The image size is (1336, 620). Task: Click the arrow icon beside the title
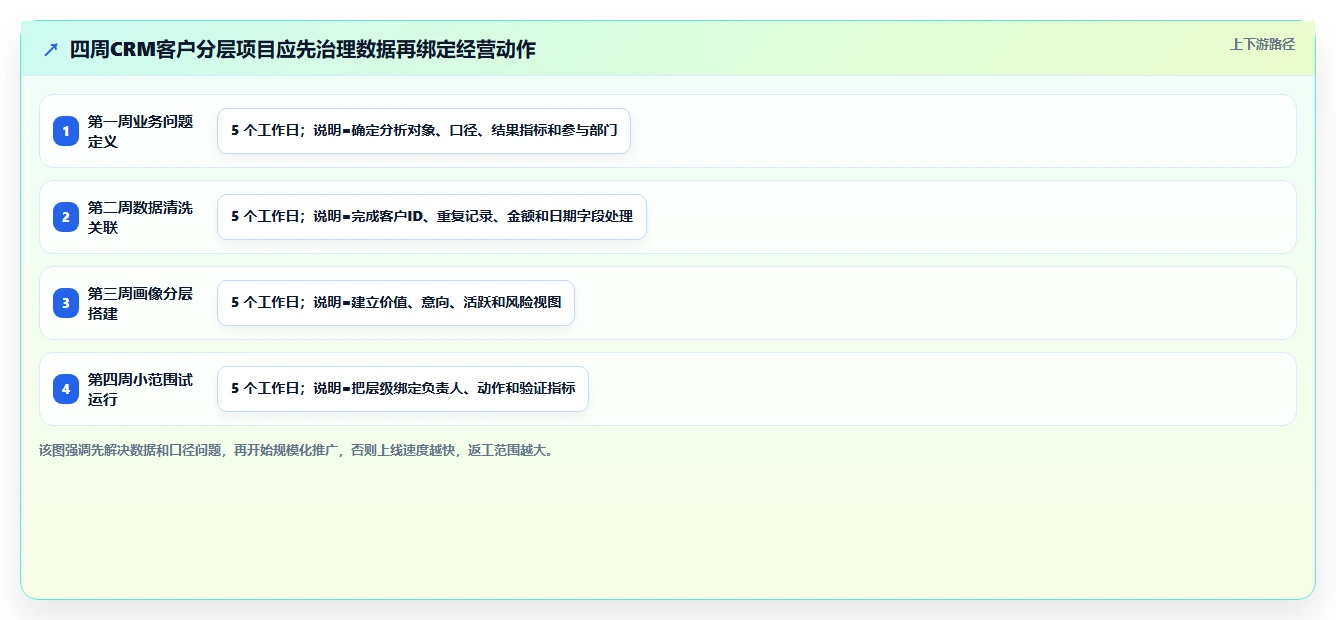tap(51, 49)
